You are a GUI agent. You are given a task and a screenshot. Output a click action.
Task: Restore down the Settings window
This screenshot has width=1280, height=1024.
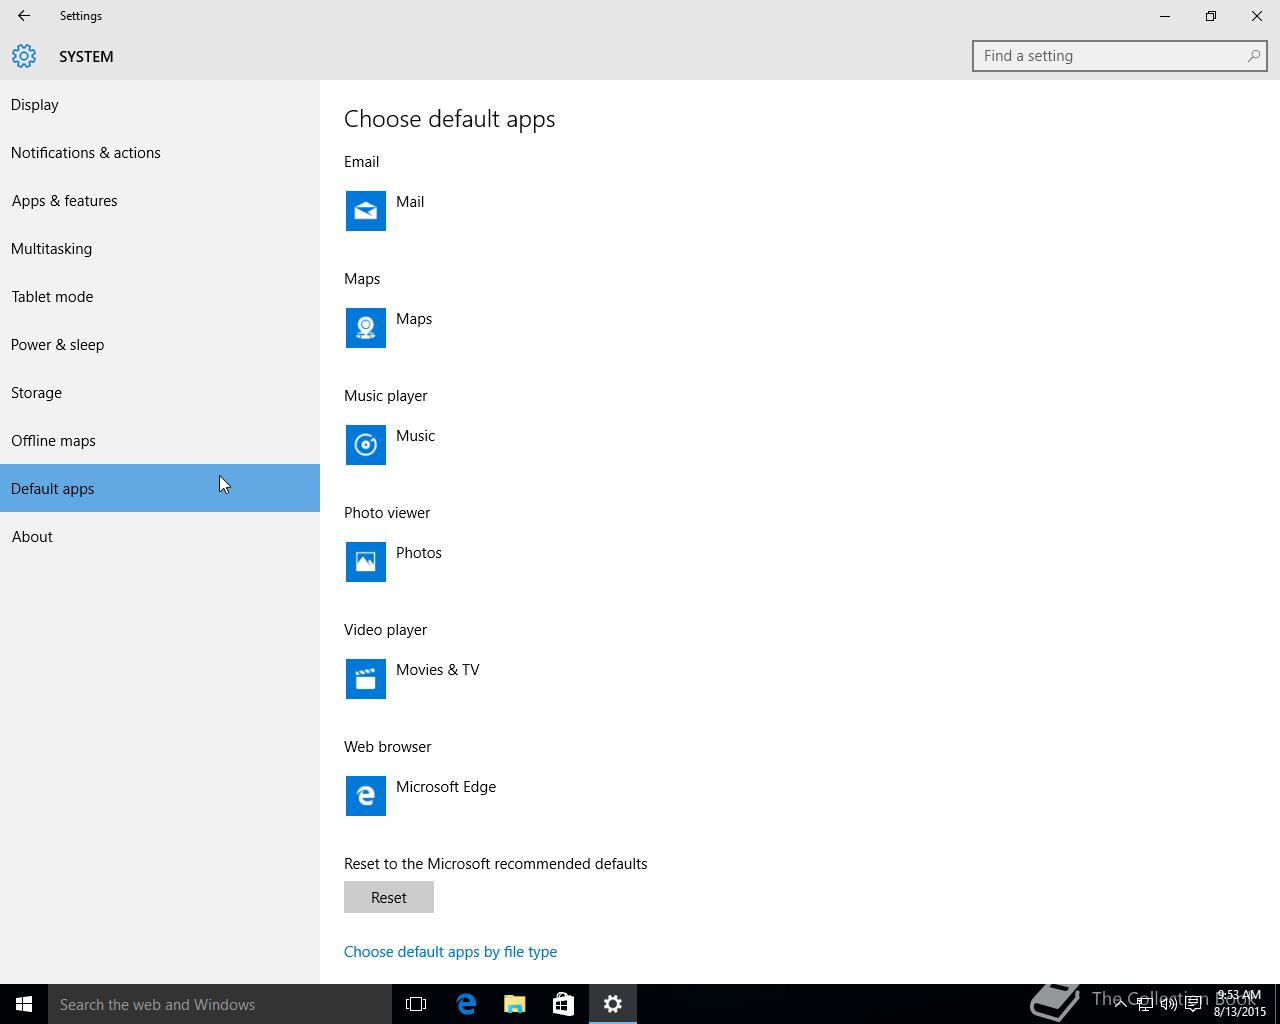[x=1211, y=16]
